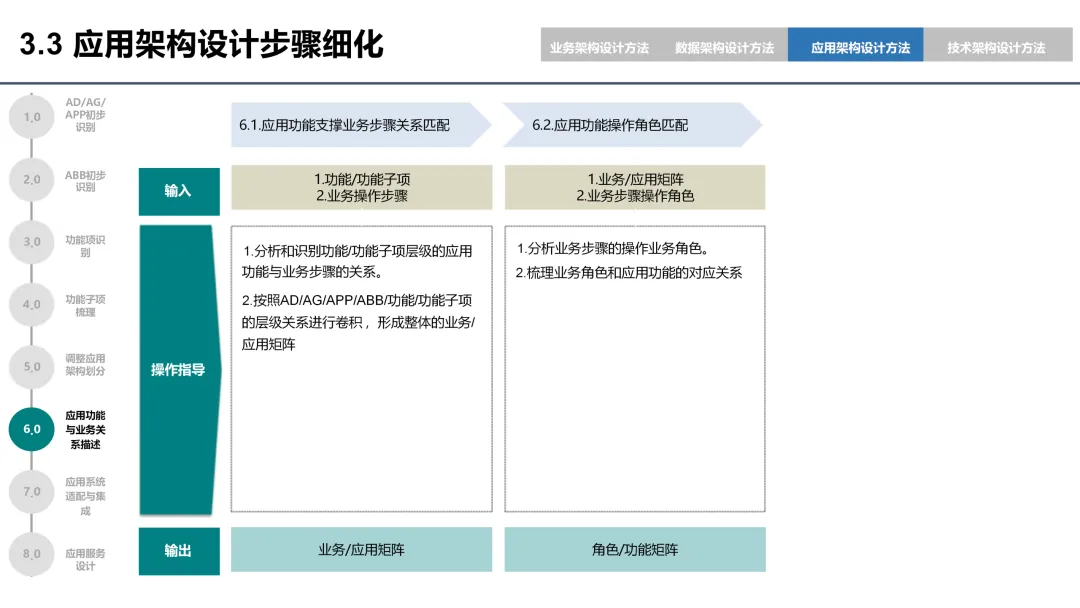
Task: Click the 功能子项梳理 step label
Action: (x=85, y=306)
